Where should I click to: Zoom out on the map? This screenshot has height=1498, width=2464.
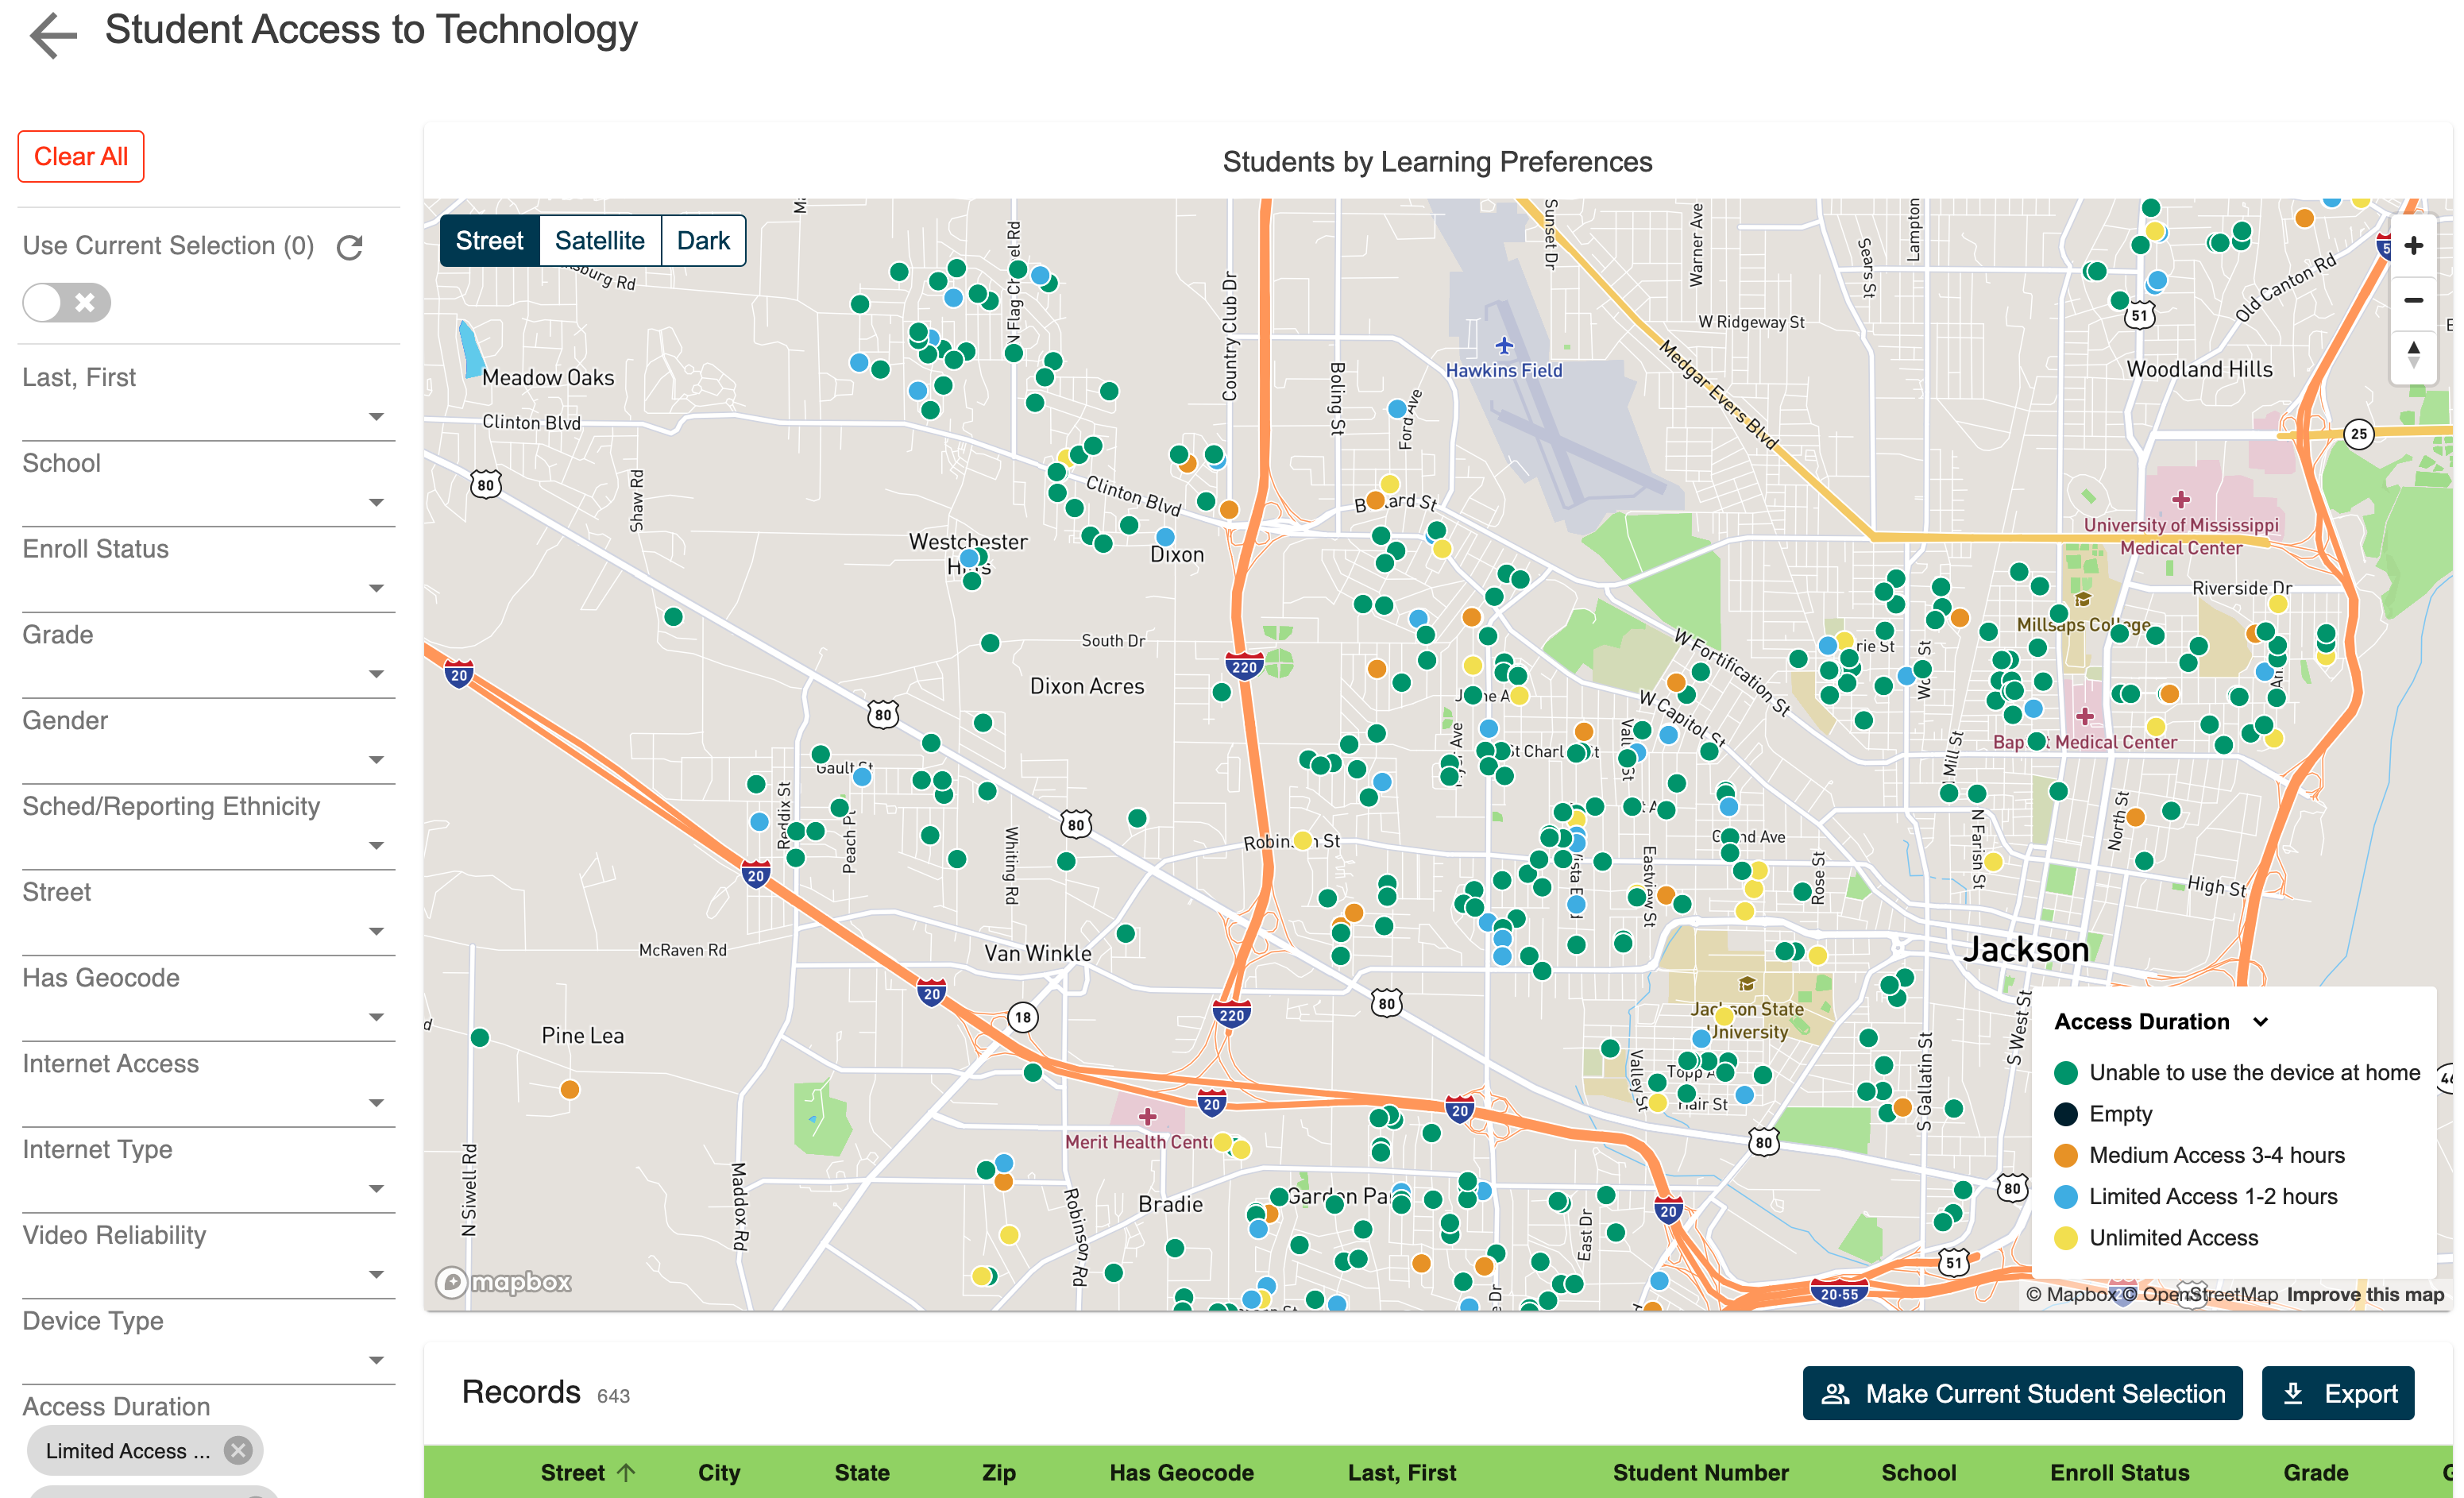(x=2412, y=301)
